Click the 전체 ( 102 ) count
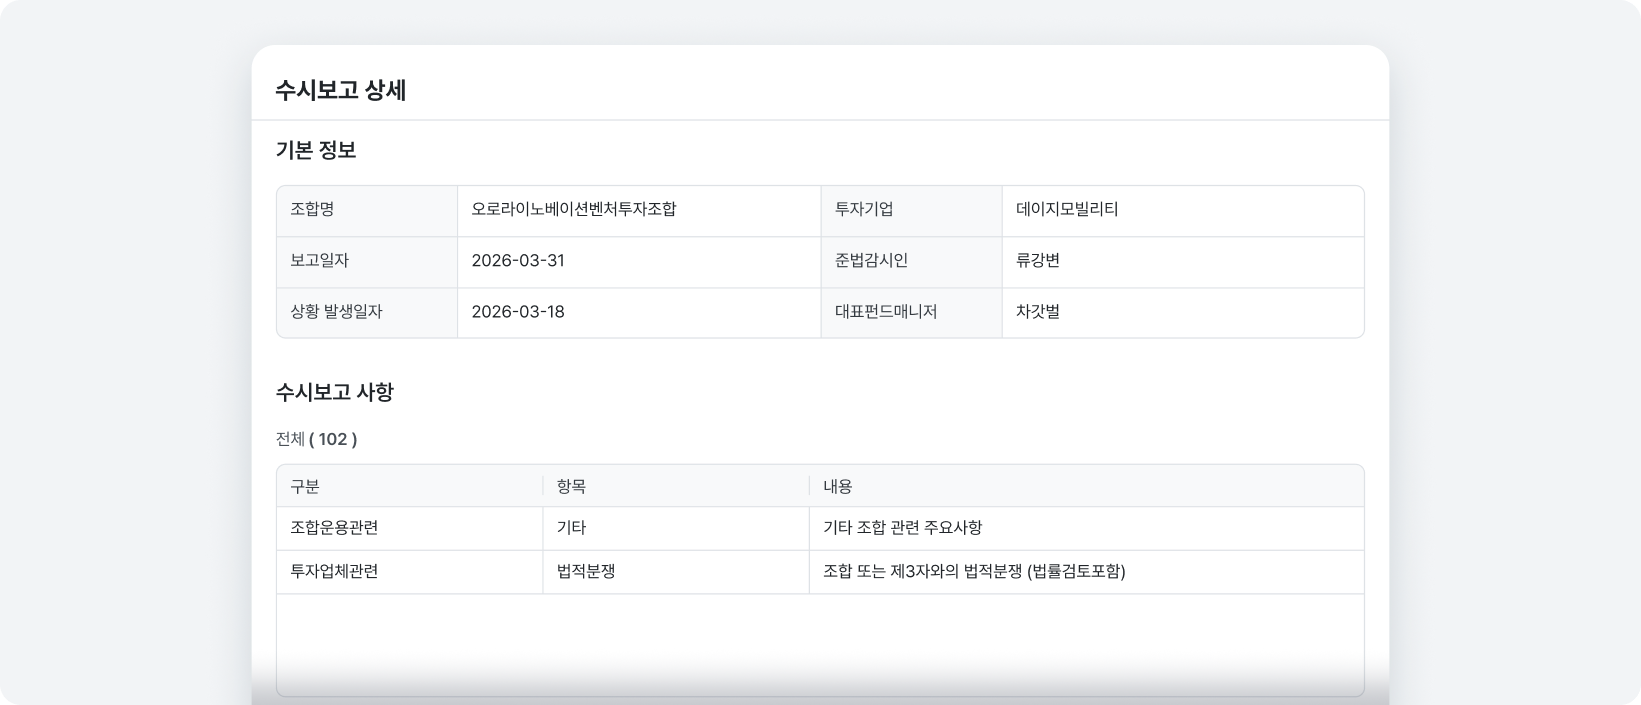 pyautogui.click(x=316, y=439)
